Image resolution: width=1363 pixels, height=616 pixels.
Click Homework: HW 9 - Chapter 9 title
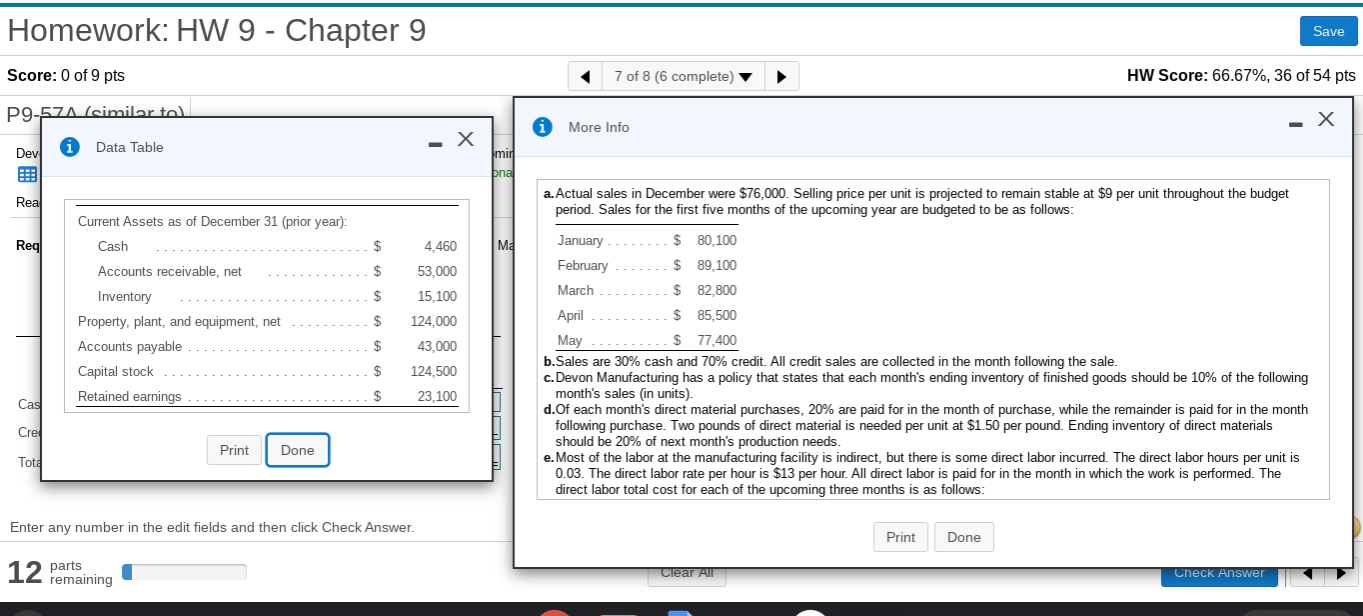[x=217, y=31]
